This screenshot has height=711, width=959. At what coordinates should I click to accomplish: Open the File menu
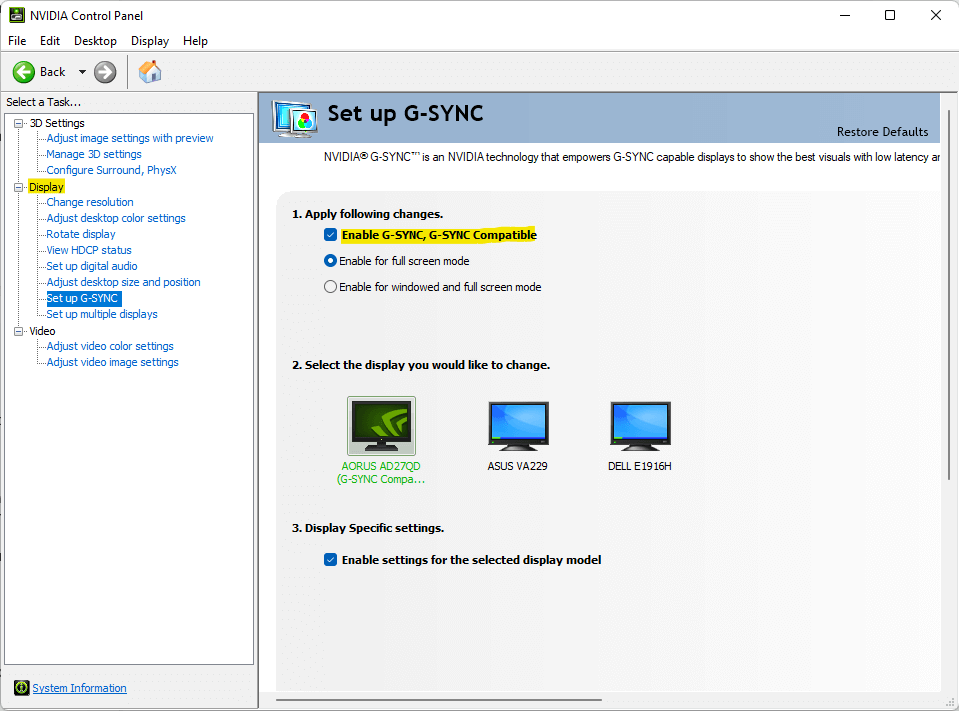[x=17, y=41]
